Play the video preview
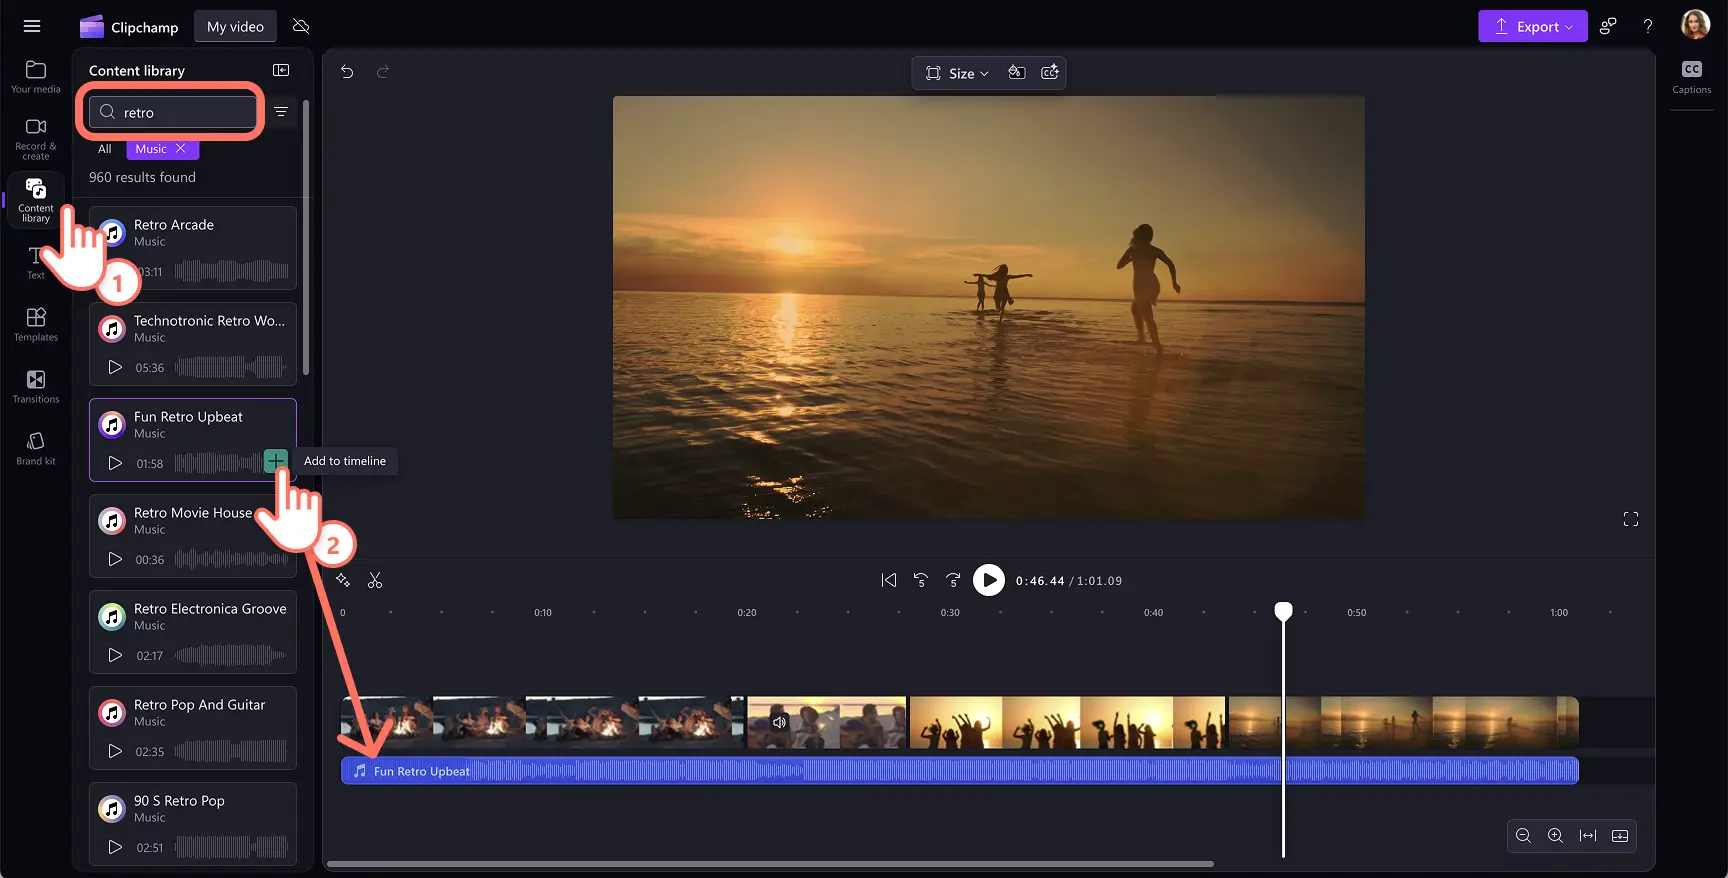Image resolution: width=1728 pixels, height=878 pixels. coord(989,580)
